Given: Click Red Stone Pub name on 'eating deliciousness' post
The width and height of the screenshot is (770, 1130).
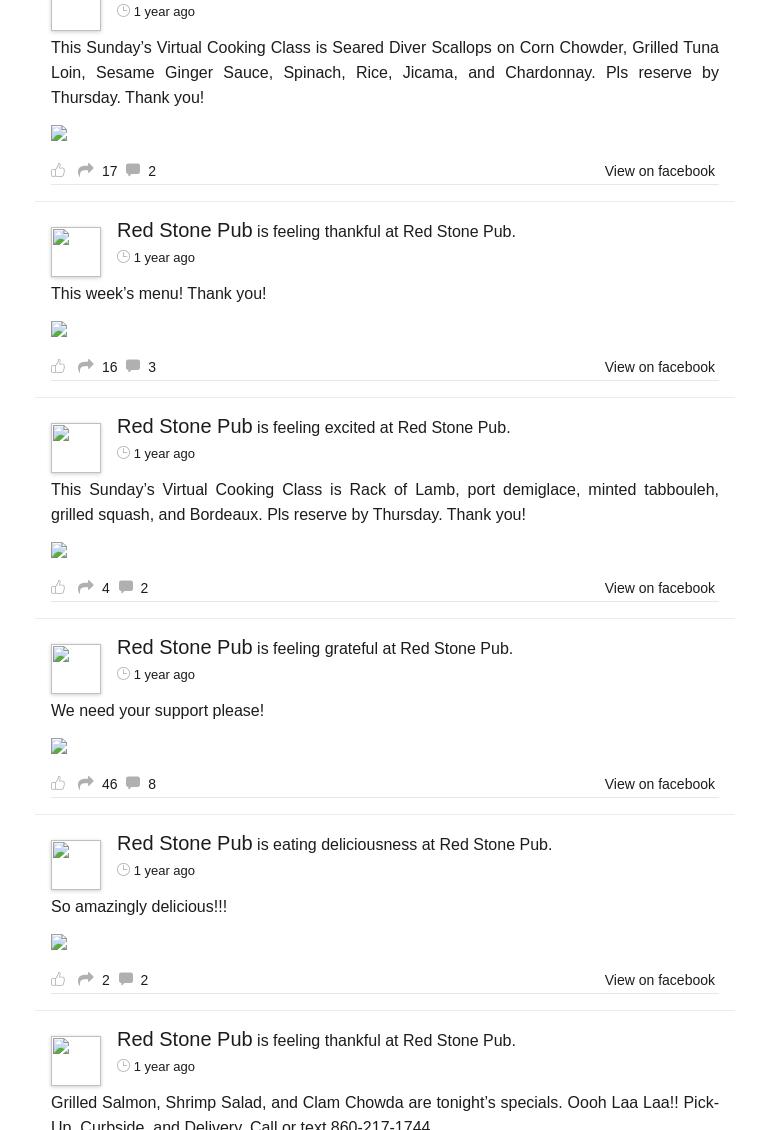Looking at the screenshot, I should 185,843.
